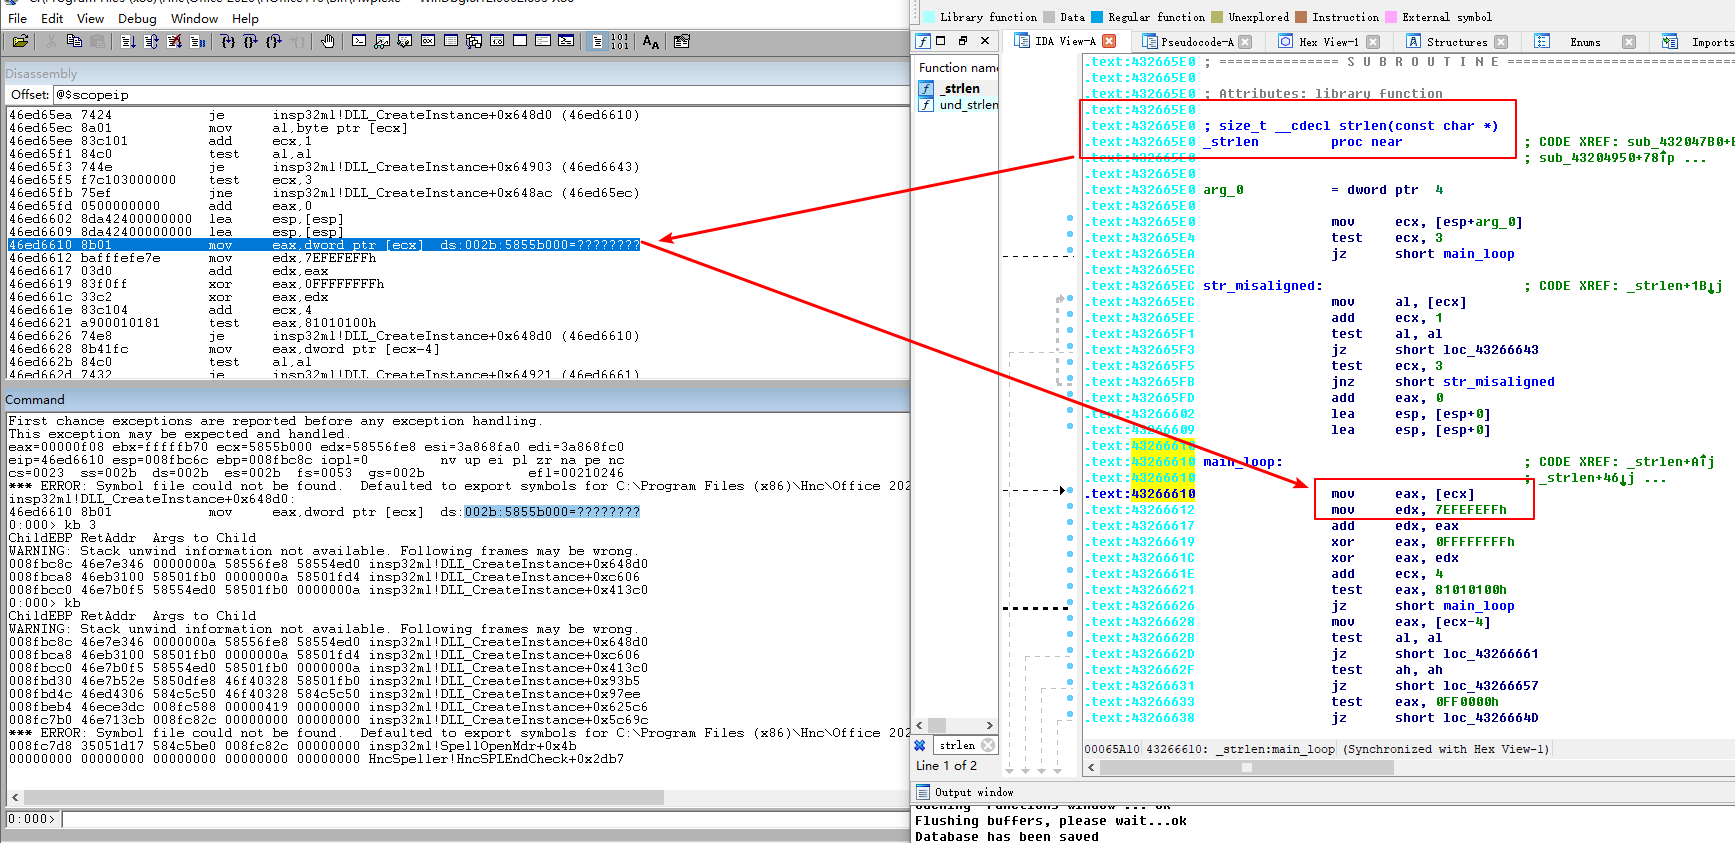
Task: Select und_strlen in the function list
Action: tap(967, 105)
